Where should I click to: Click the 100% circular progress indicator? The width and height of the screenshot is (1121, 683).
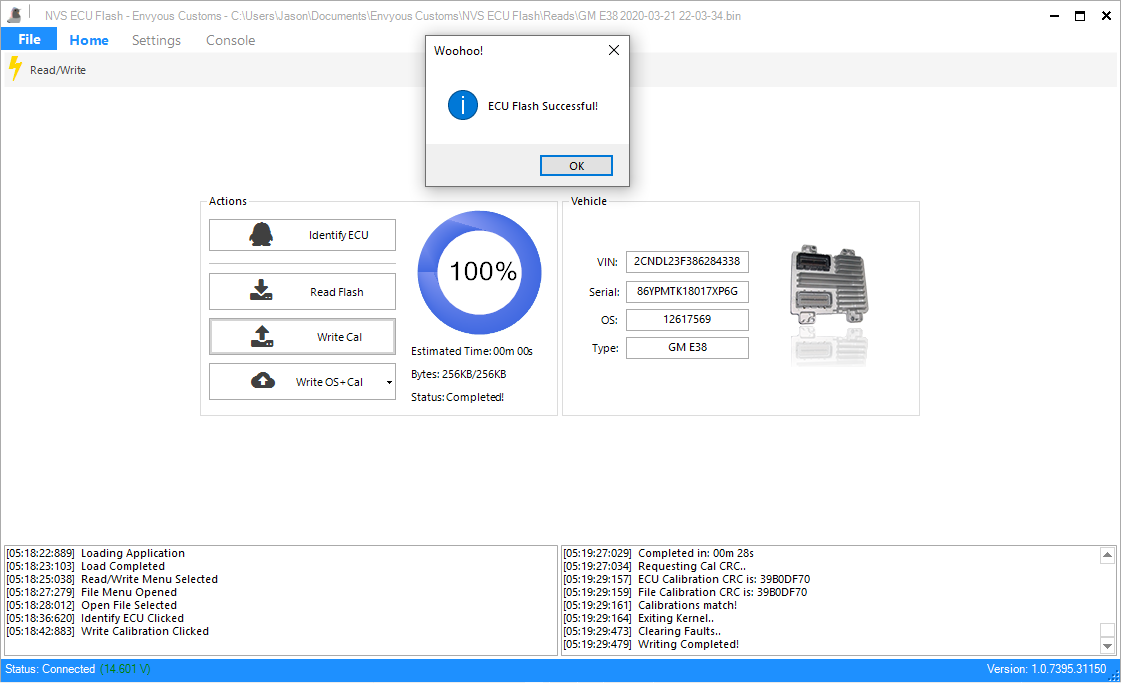tap(480, 272)
